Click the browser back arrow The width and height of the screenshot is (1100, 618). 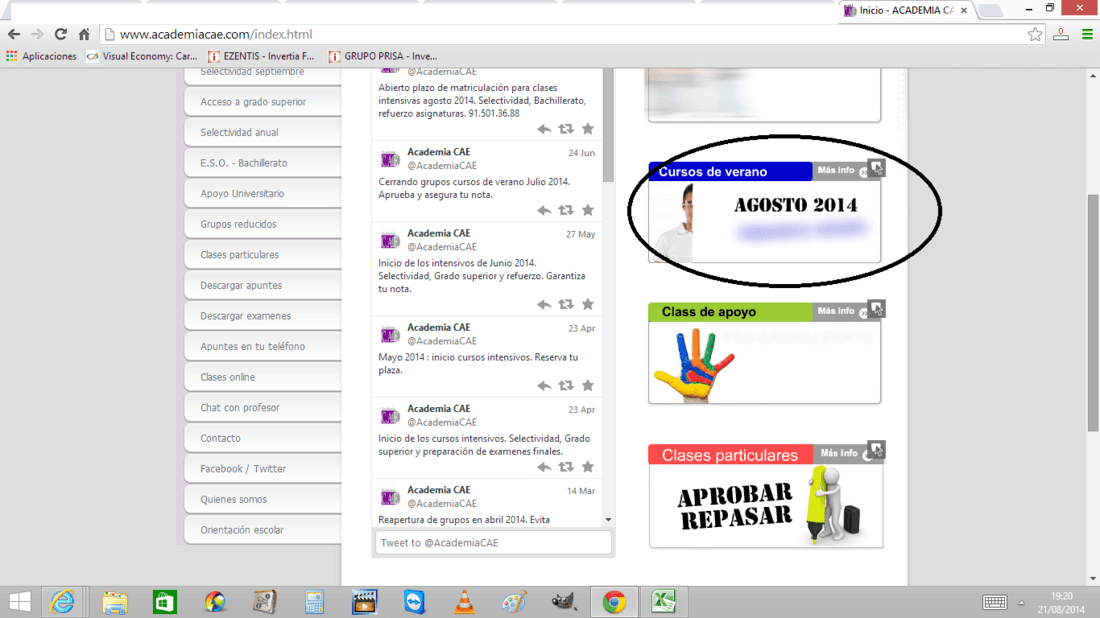tap(14, 34)
